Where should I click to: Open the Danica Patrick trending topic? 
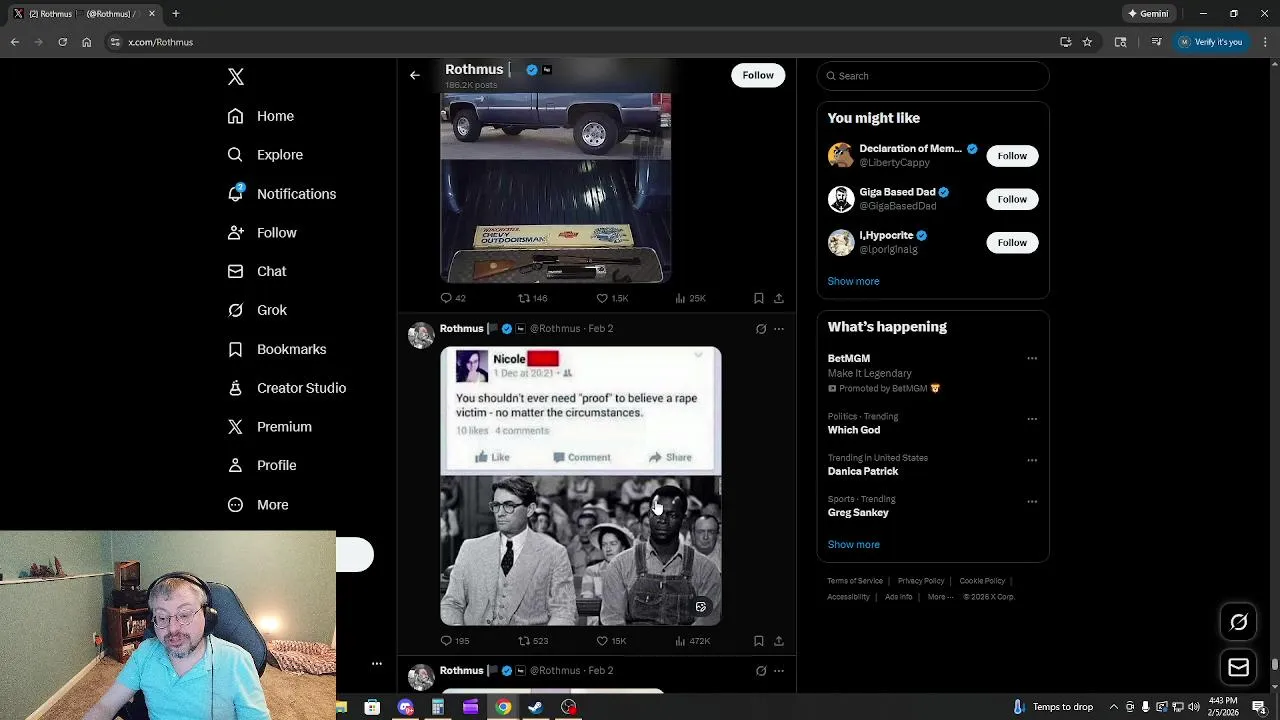(863, 472)
